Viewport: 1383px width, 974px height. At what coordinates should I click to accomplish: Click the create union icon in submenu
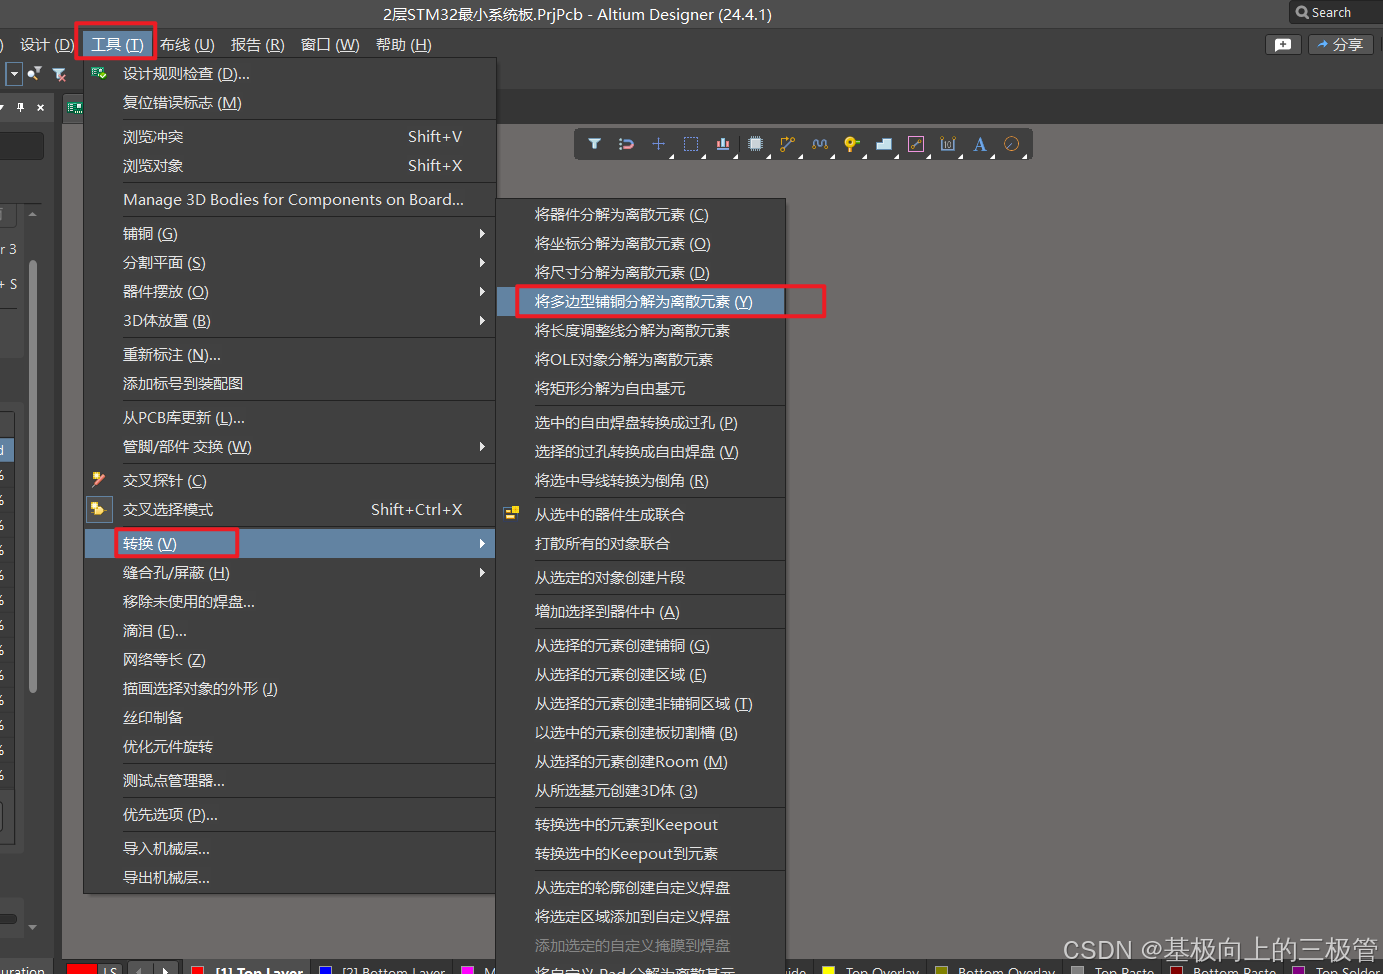(511, 513)
